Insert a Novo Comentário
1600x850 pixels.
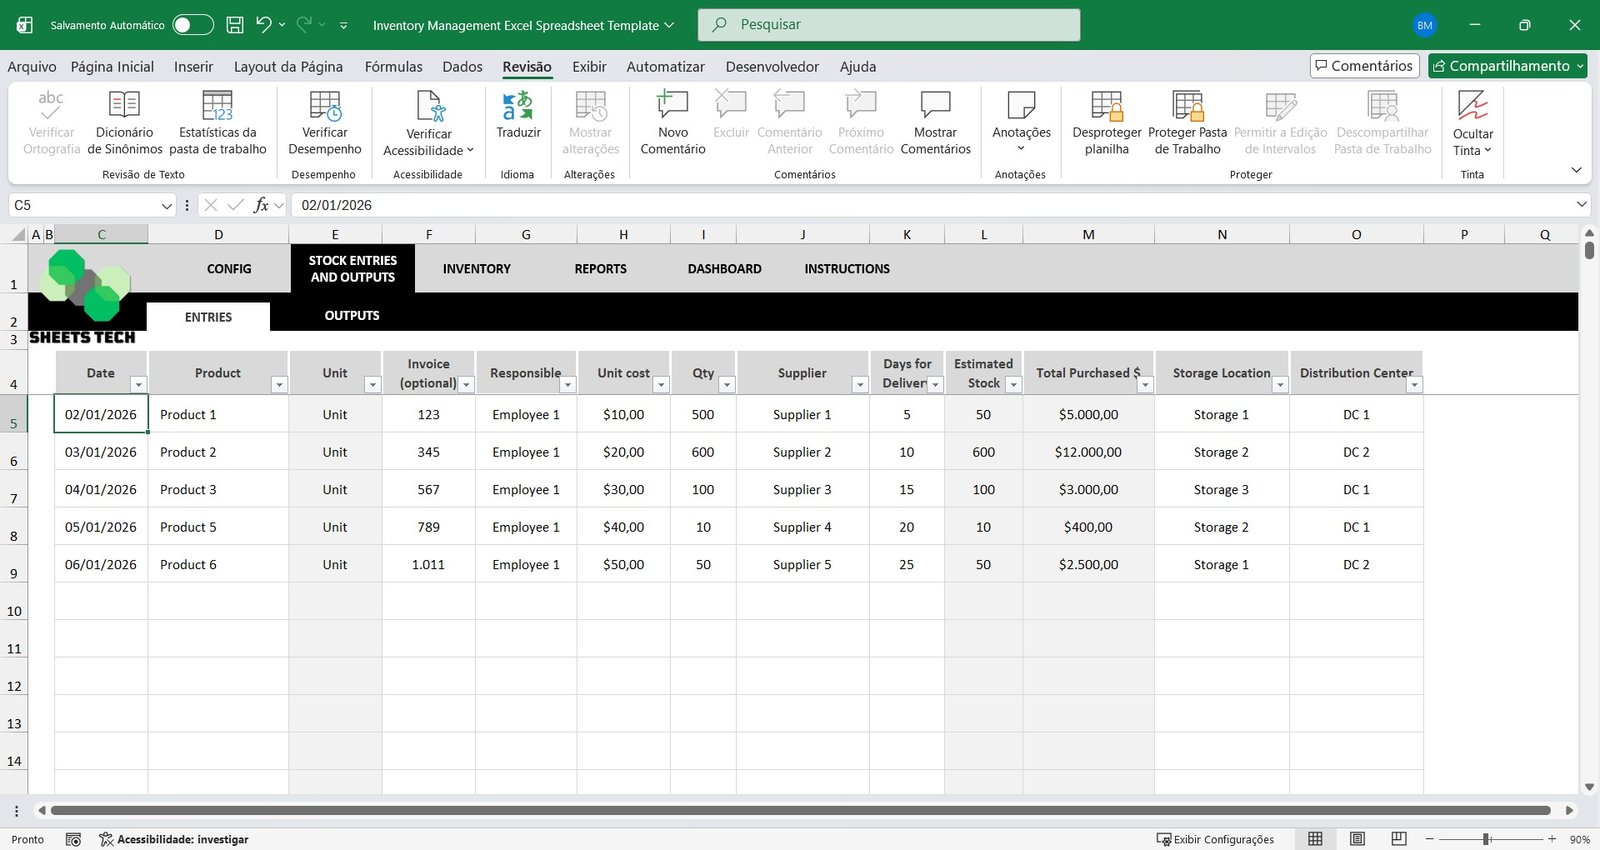pyautogui.click(x=672, y=122)
